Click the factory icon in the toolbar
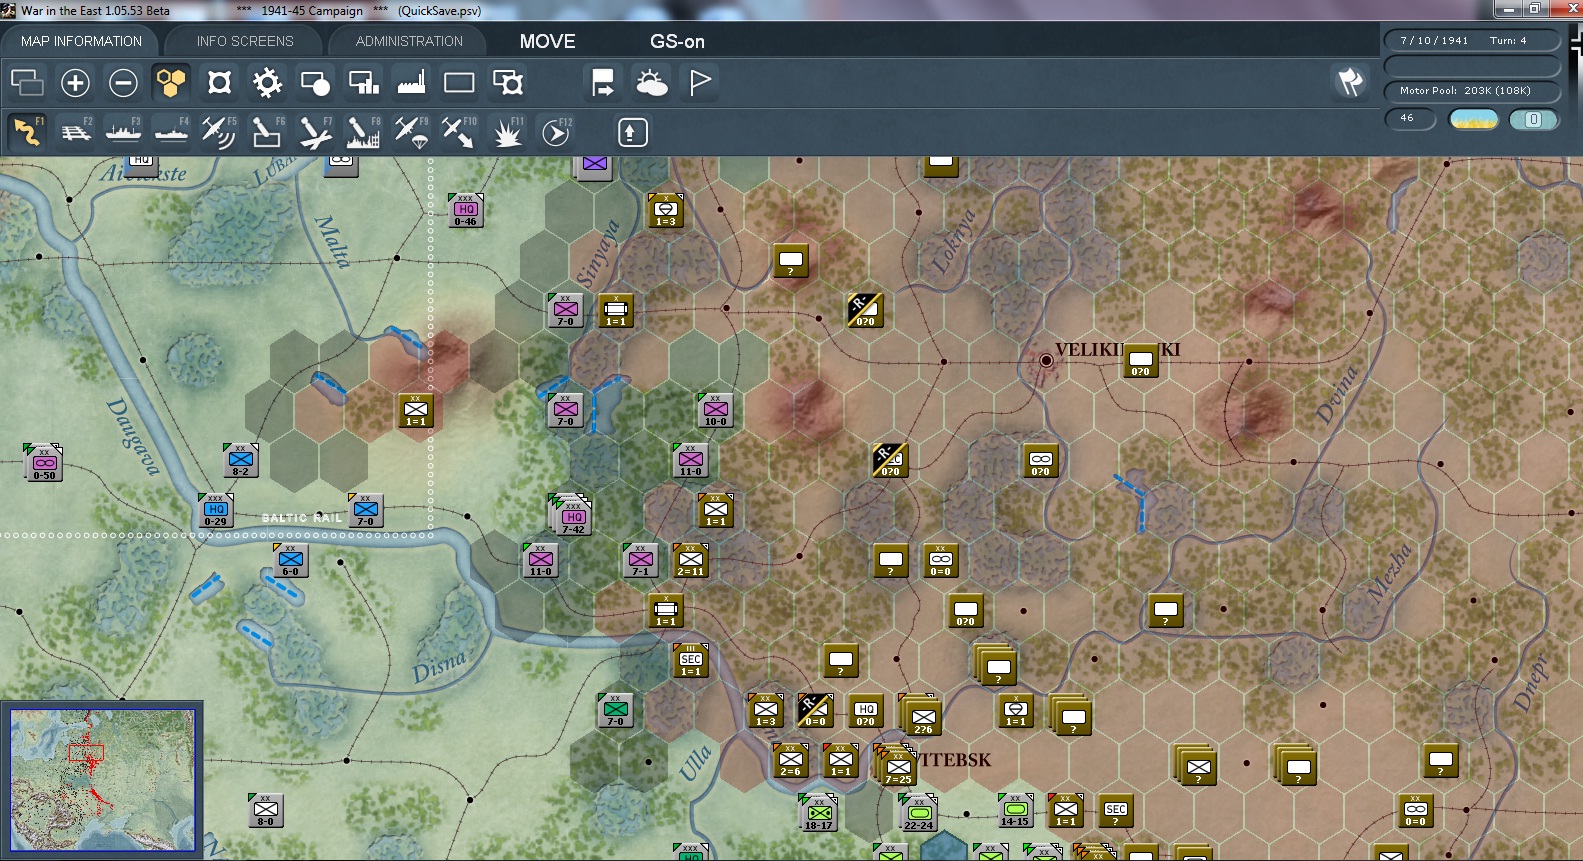 [411, 82]
